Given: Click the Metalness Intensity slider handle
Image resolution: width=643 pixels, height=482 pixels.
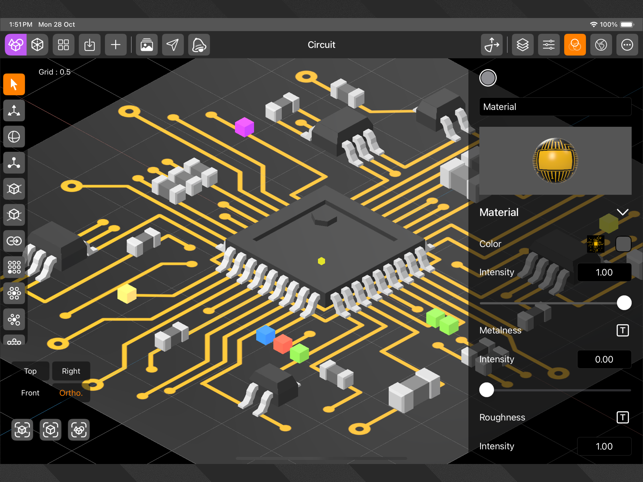Looking at the screenshot, I should click(486, 390).
